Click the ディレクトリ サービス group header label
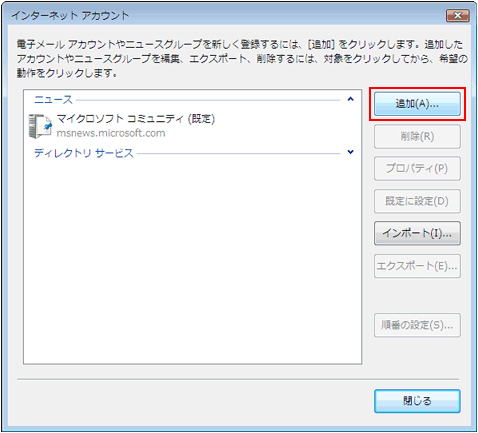 [84, 153]
